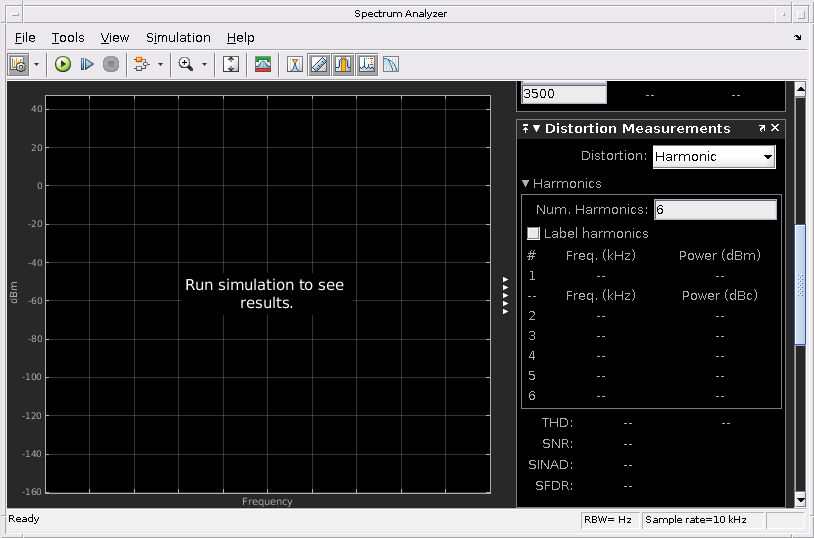The width and height of the screenshot is (814, 538).
Task: Open the Tools menu
Action: tap(68, 37)
